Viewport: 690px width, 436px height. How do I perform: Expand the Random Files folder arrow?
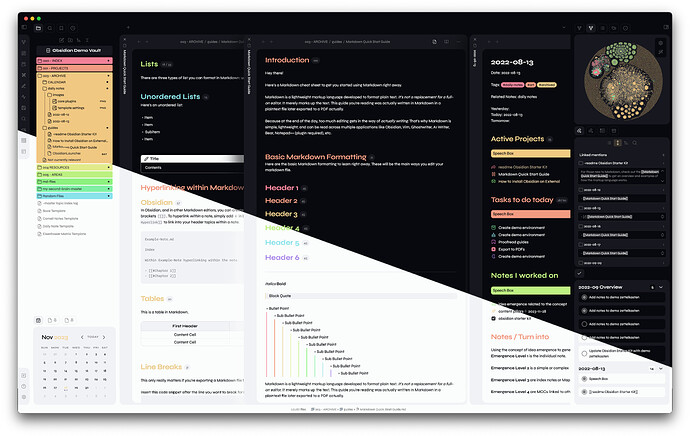pos(108,196)
